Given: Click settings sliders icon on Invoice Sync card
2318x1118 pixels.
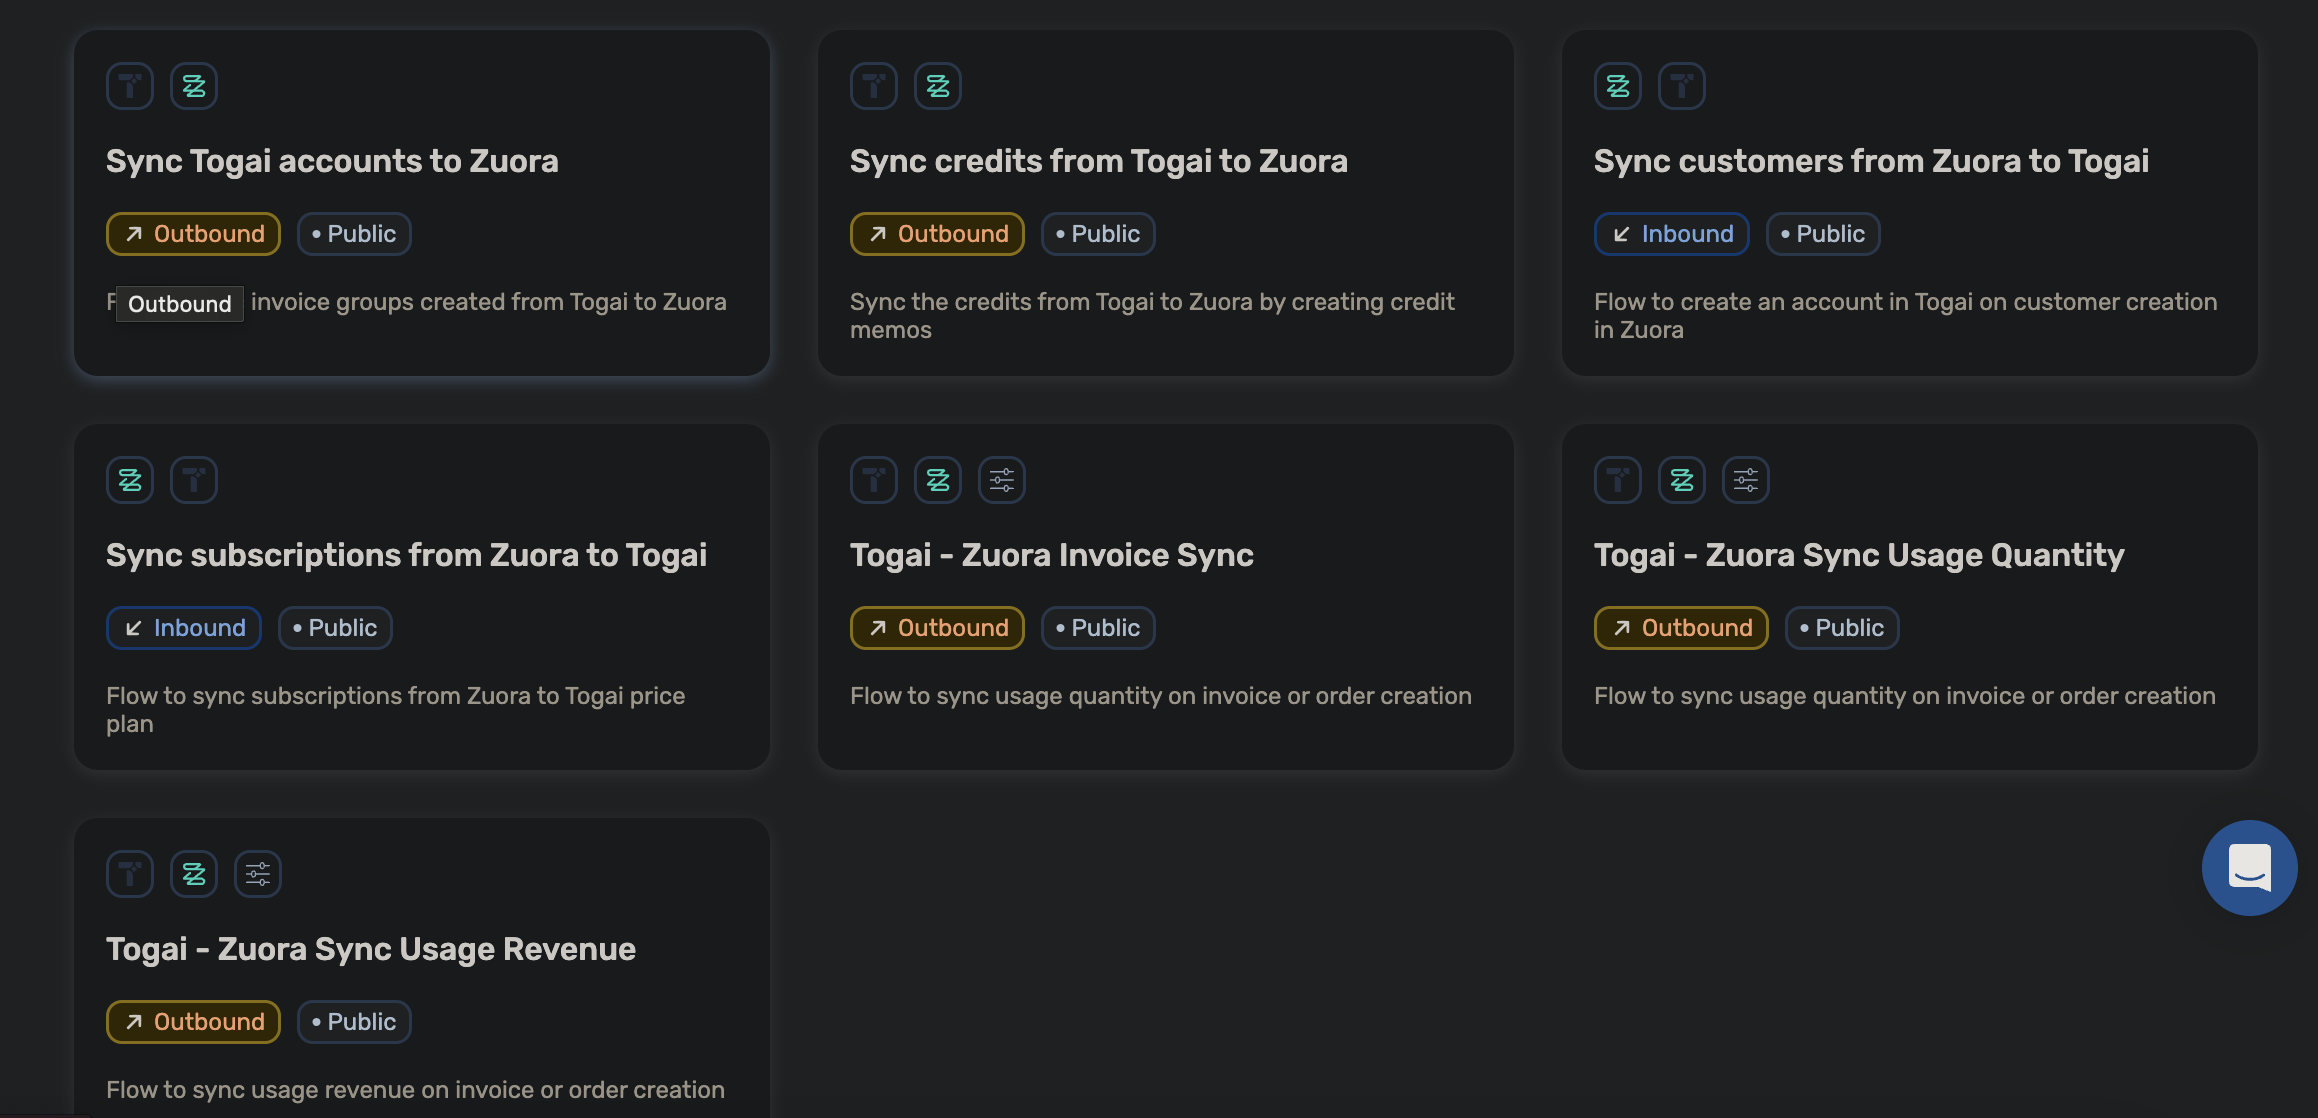Looking at the screenshot, I should pos(1002,480).
